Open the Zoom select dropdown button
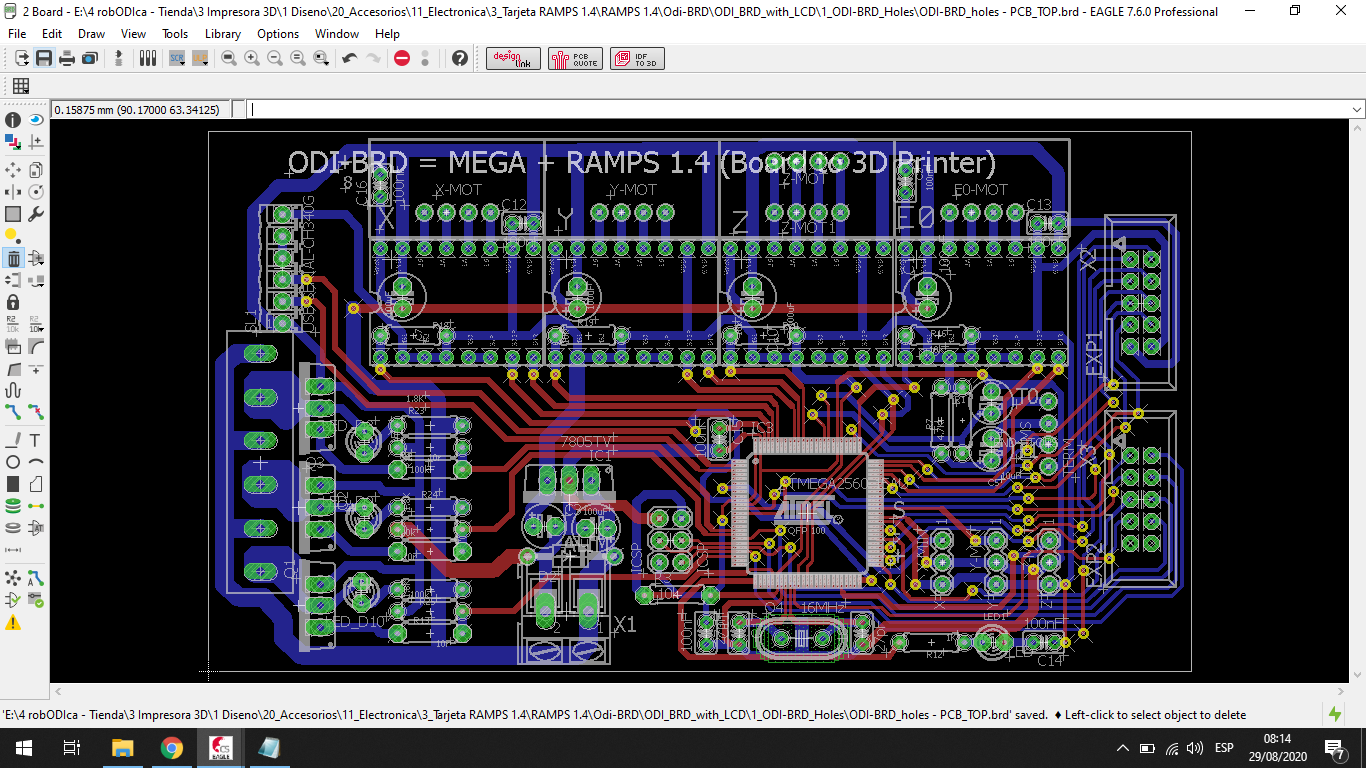Screen dimensions: 1366x768 click(x=321, y=59)
